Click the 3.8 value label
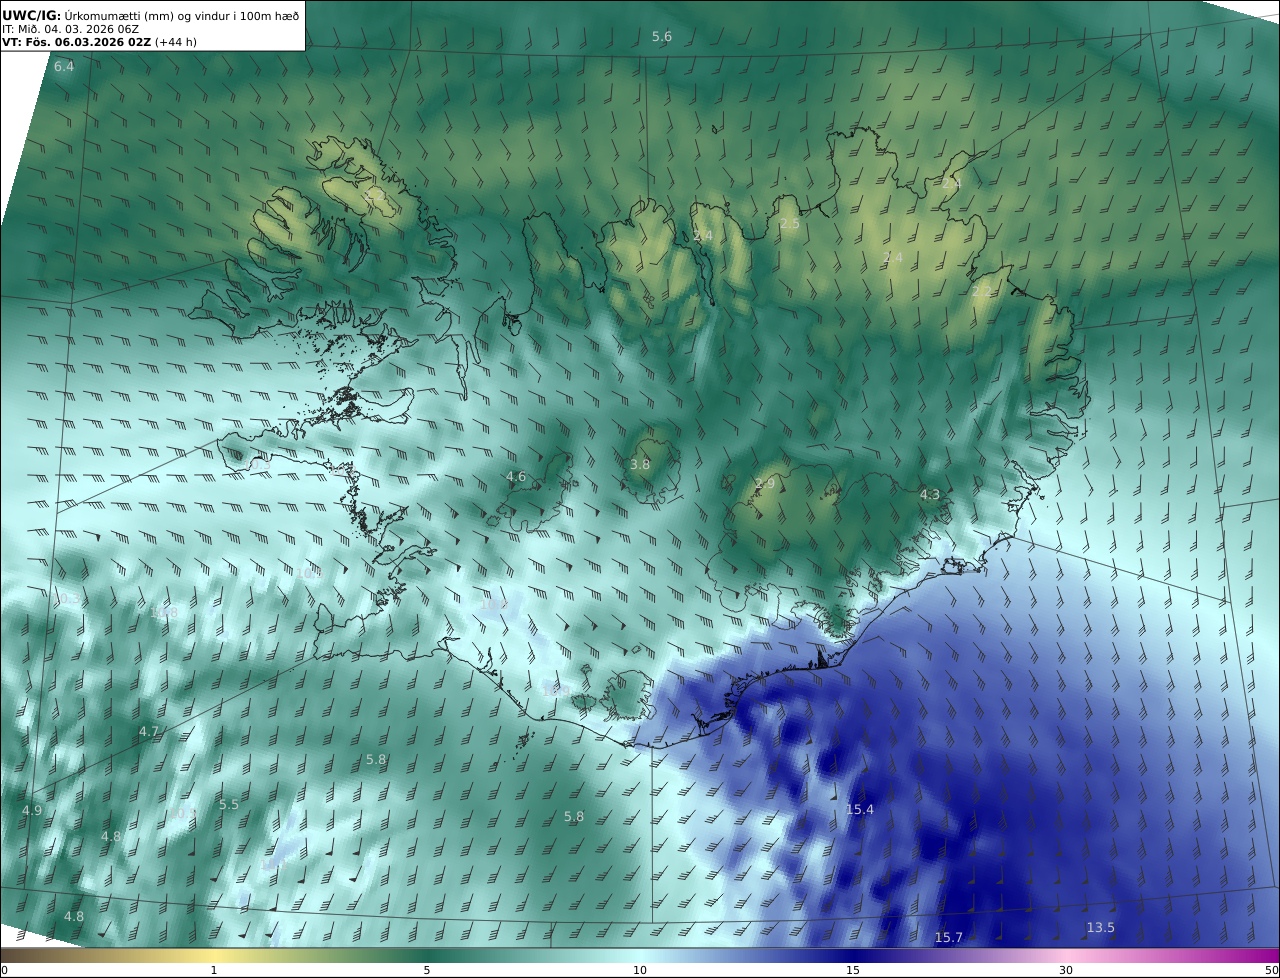The image size is (1280, 978). click(640, 465)
